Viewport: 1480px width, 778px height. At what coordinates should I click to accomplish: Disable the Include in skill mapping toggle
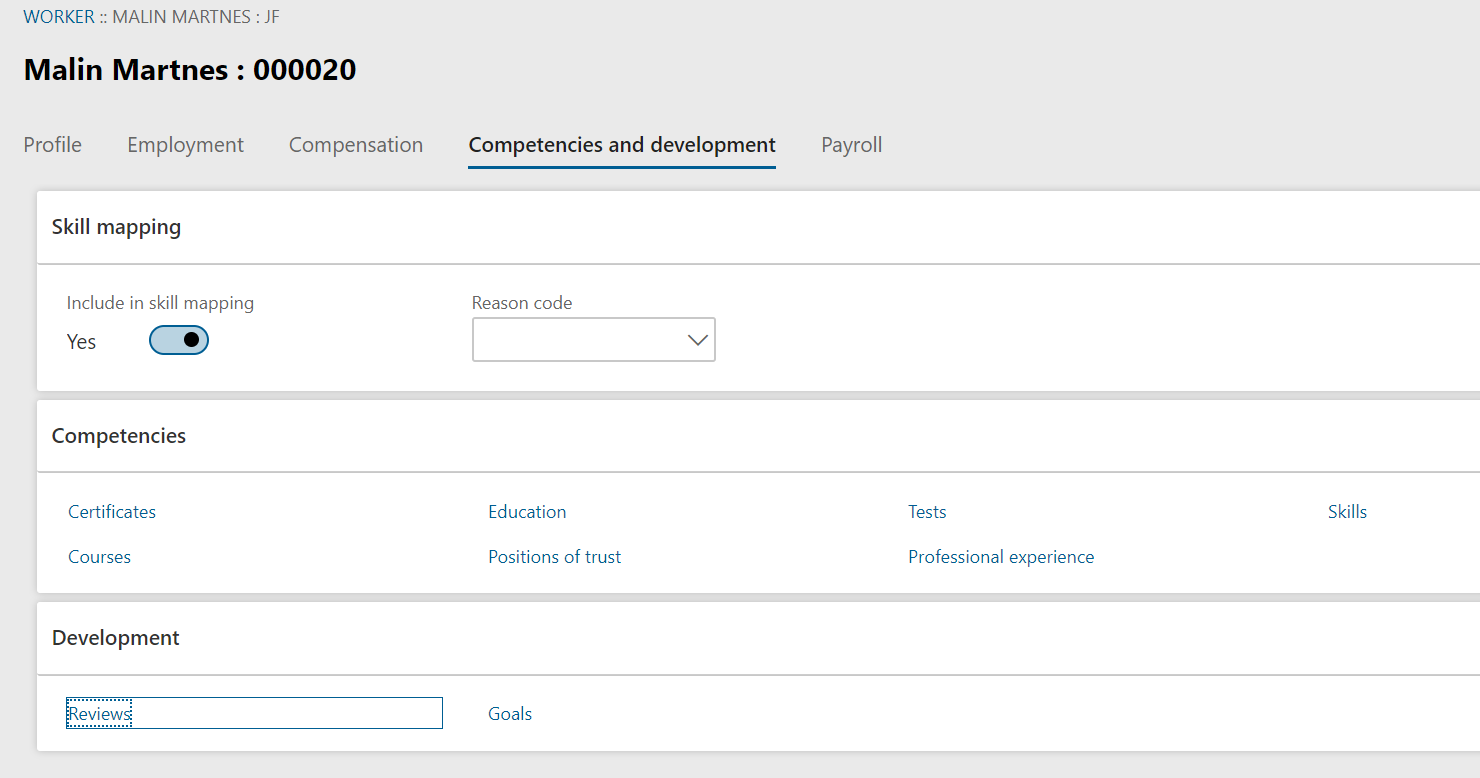(x=178, y=340)
